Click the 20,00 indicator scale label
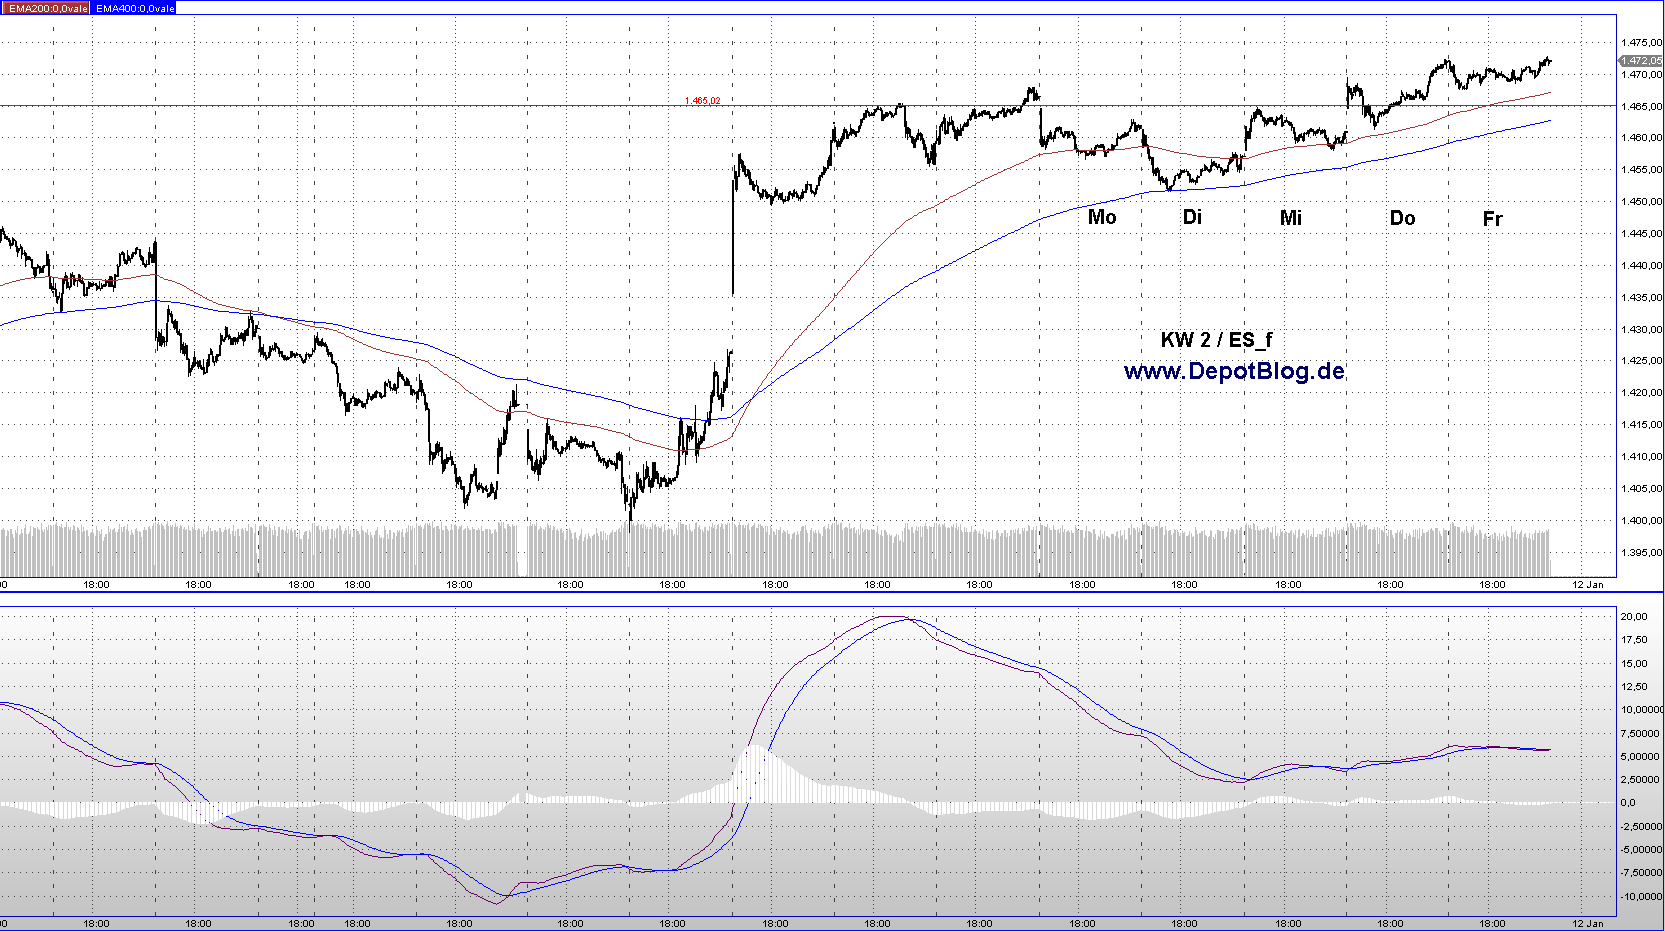Viewport: 1665px width, 932px height. [1634, 617]
